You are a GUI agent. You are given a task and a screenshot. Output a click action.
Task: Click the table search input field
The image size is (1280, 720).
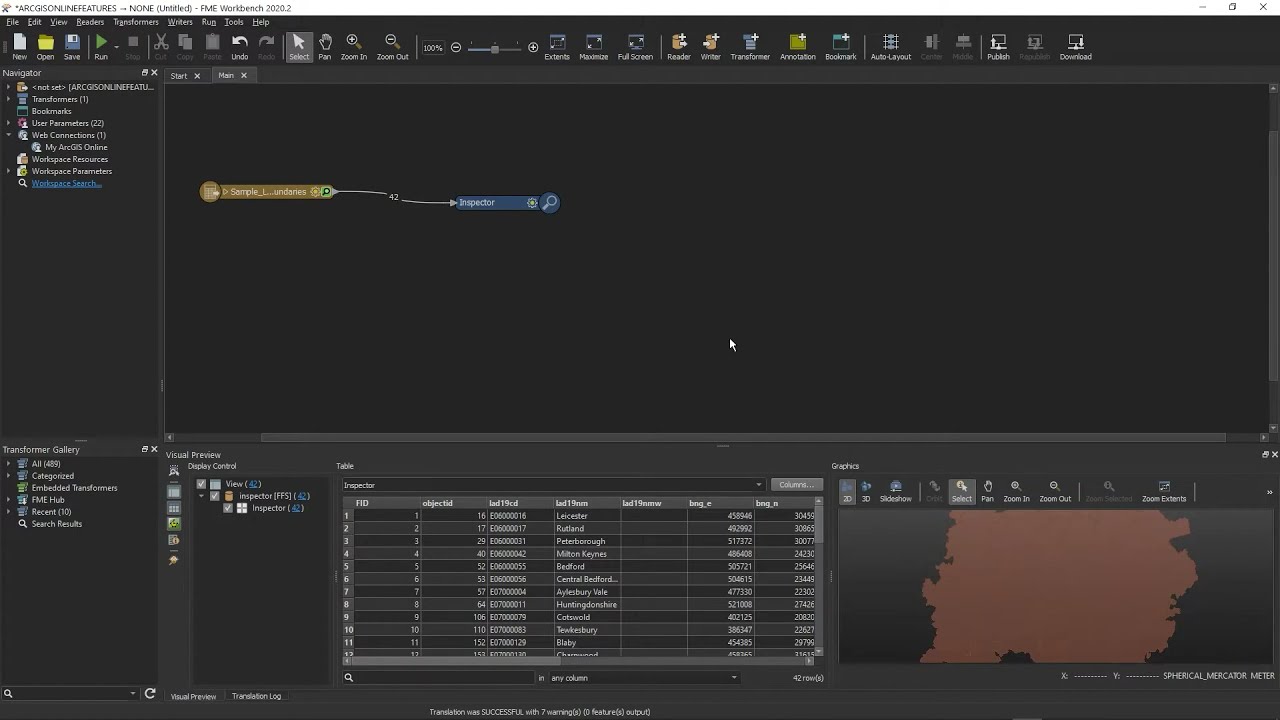pos(445,678)
